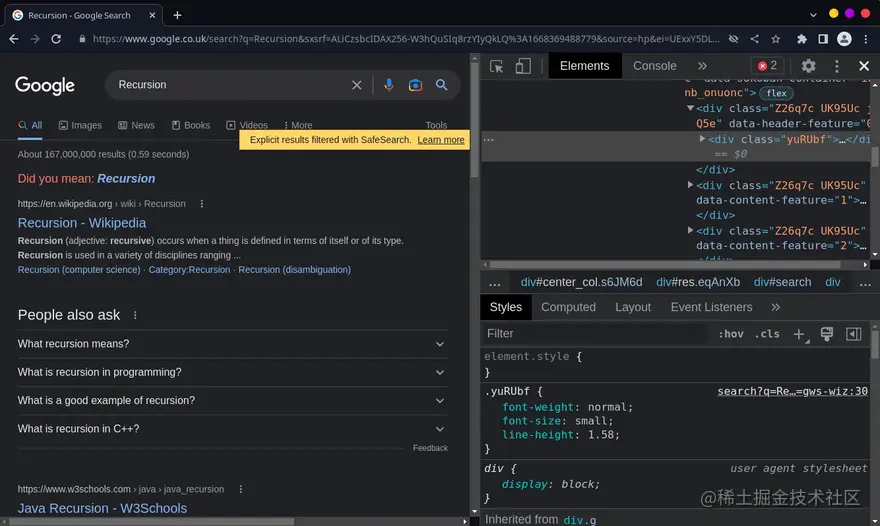
Task: Expand div with data-content-feature="2"
Action: pyautogui.click(x=690, y=230)
